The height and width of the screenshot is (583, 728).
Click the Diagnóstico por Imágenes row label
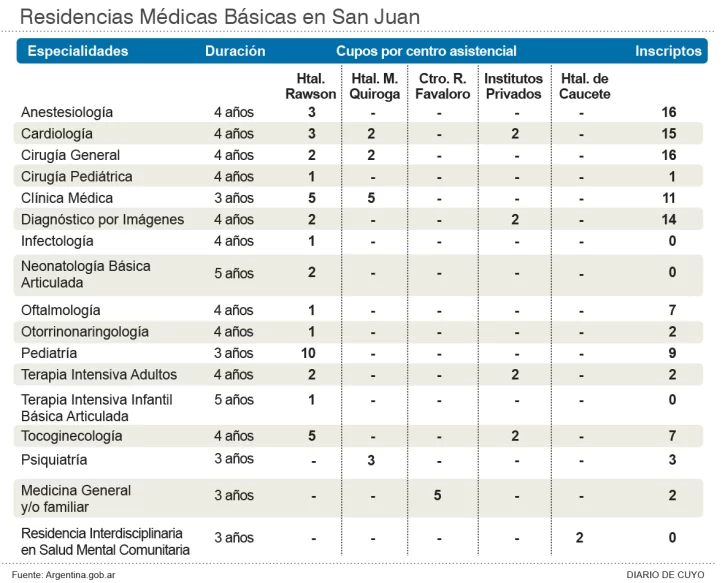click(x=103, y=220)
